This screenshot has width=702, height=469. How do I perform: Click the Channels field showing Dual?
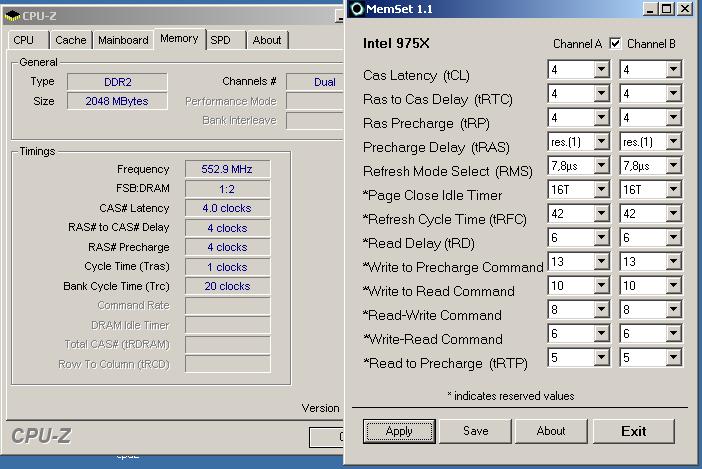click(315, 82)
